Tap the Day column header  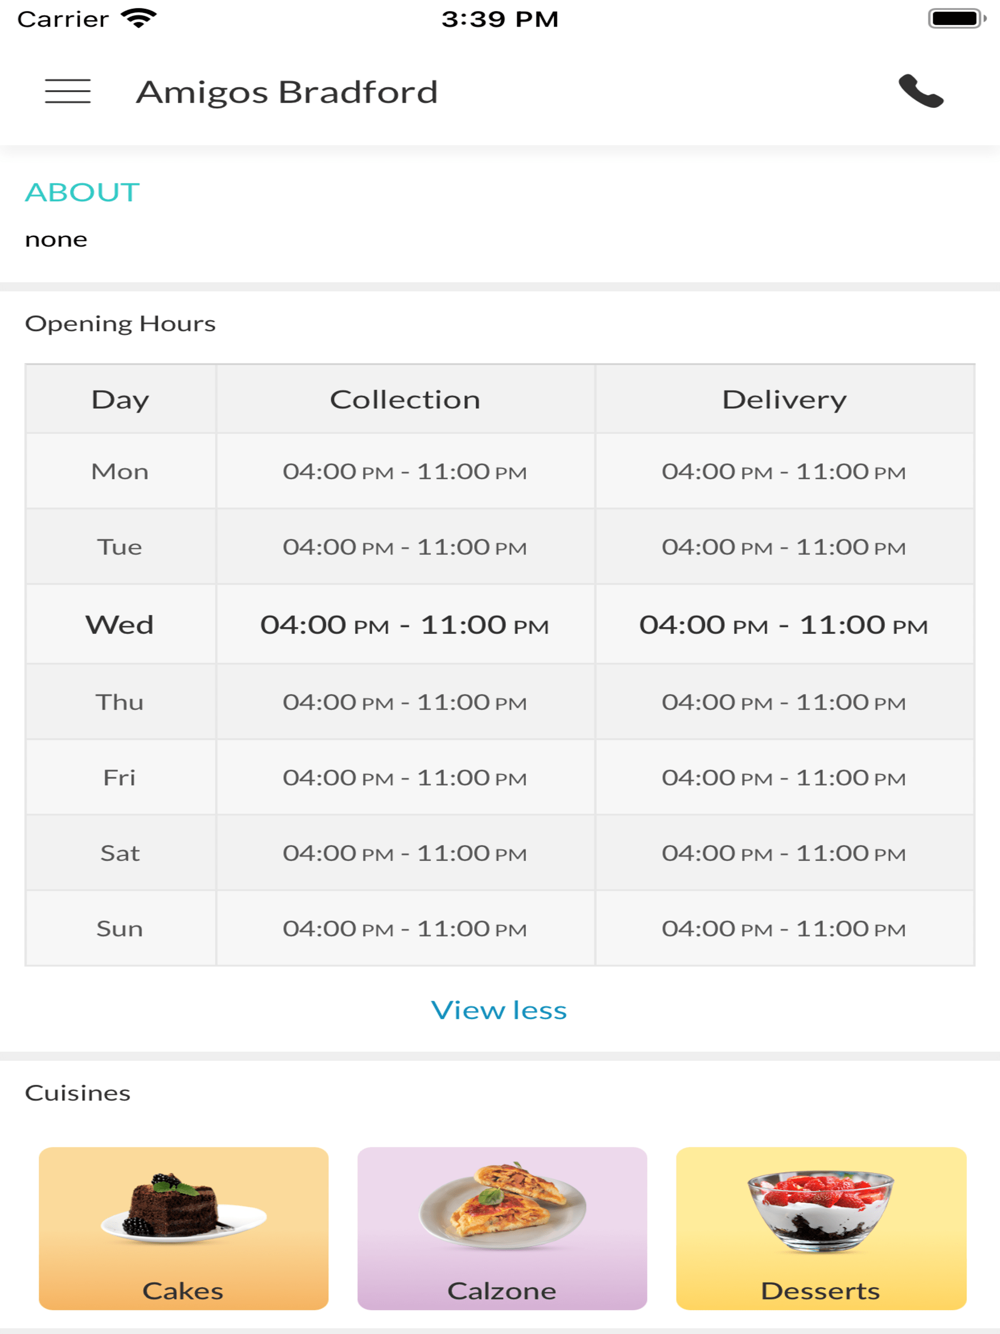(120, 399)
